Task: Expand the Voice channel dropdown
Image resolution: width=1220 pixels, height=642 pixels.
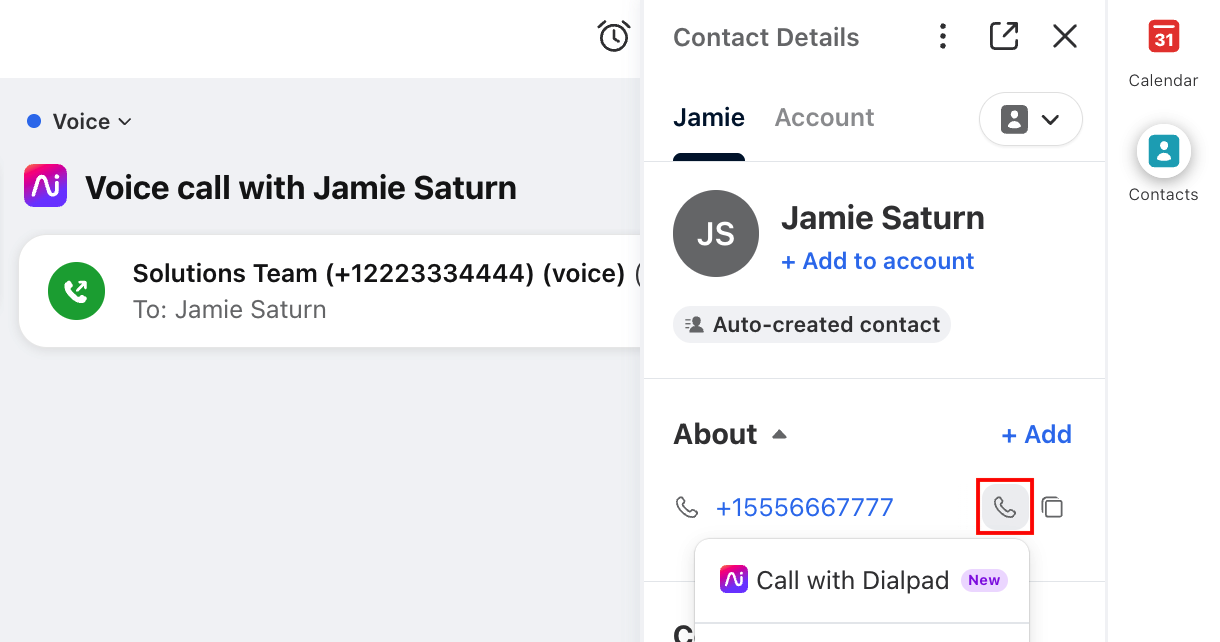Action: (80, 121)
